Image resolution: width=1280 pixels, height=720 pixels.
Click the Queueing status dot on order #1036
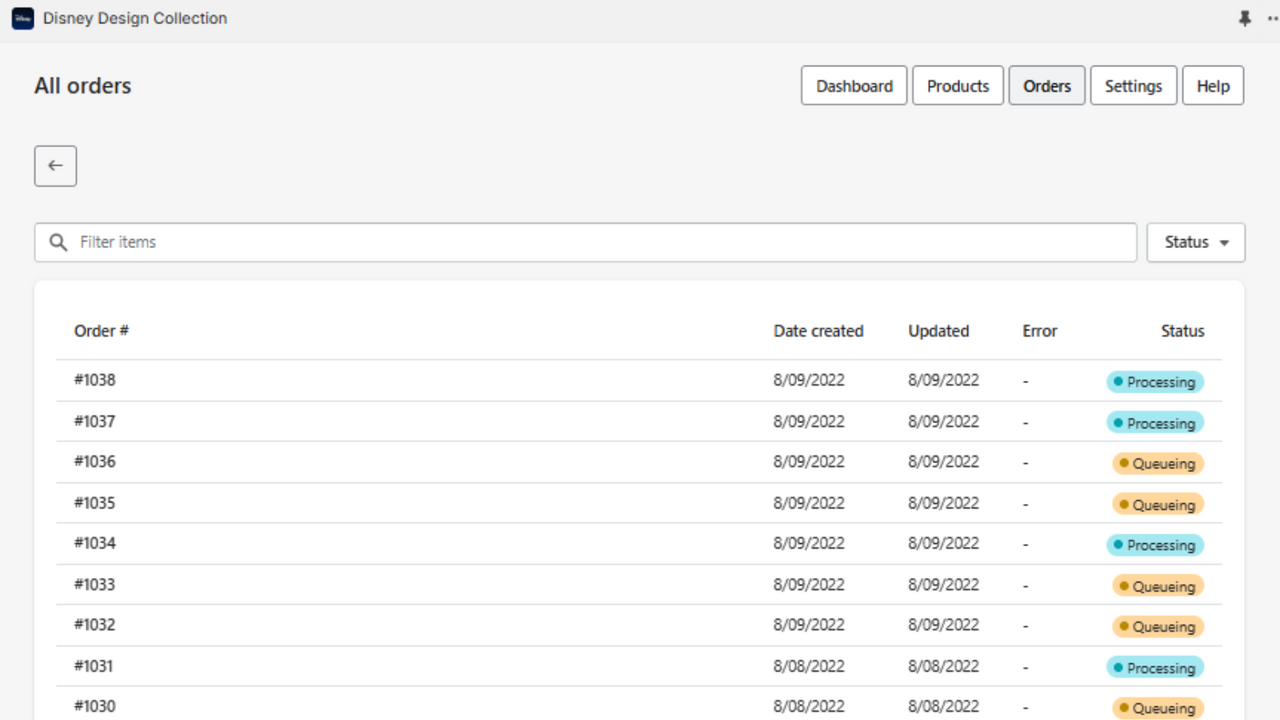pos(1122,462)
